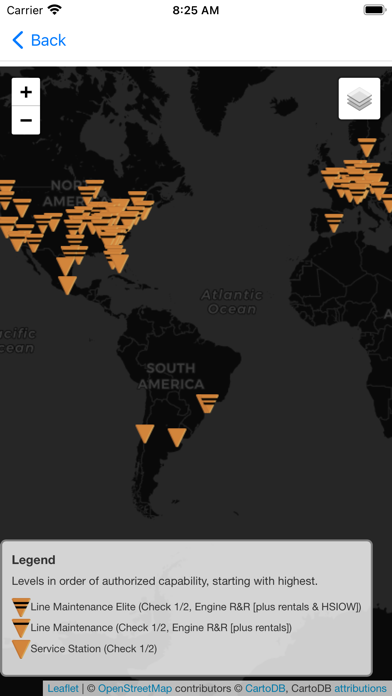Select the Spain marker on Iberian peninsula
Viewport: 392px width, 696px height.
tap(334, 223)
